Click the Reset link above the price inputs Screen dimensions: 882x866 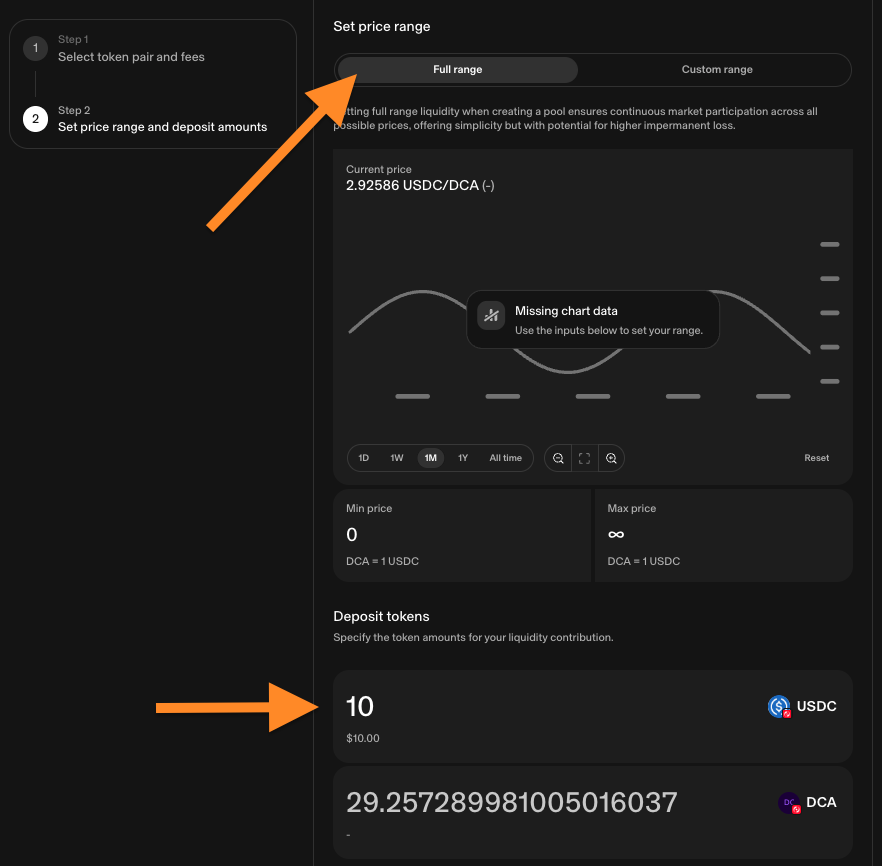tap(816, 457)
